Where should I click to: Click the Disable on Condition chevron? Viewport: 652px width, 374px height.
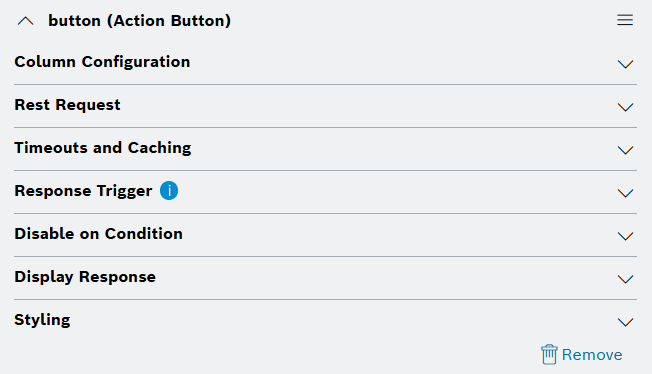pos(625,236)
